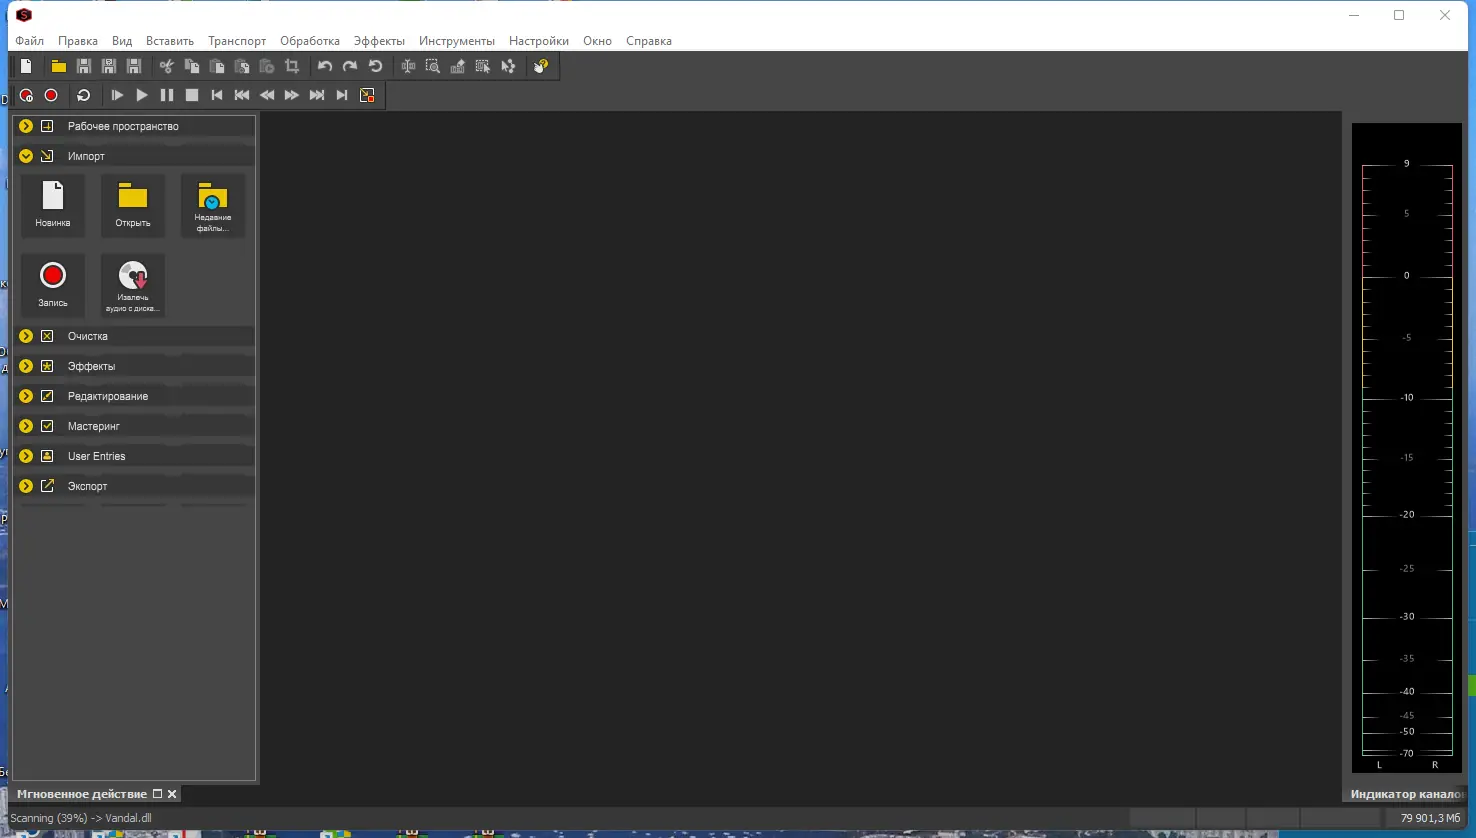
Task: Open the Окно menu
Action: [x=597, y=41]
